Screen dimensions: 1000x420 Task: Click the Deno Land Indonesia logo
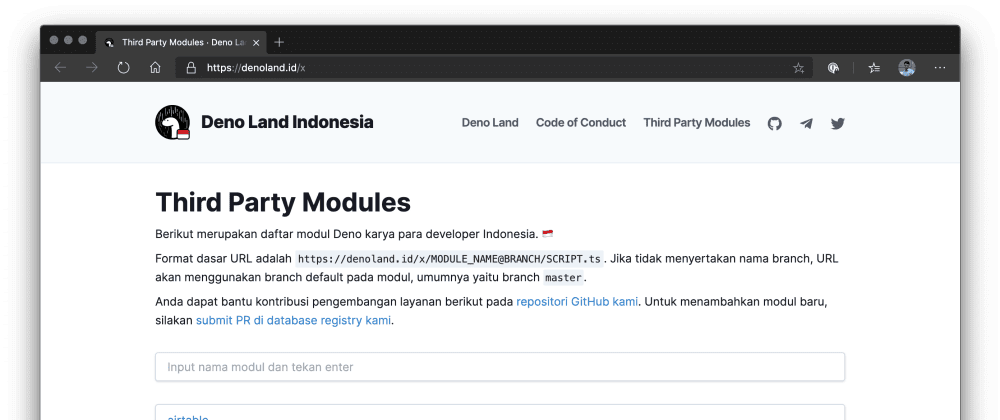pyautogui.click(x=172, y=122)
